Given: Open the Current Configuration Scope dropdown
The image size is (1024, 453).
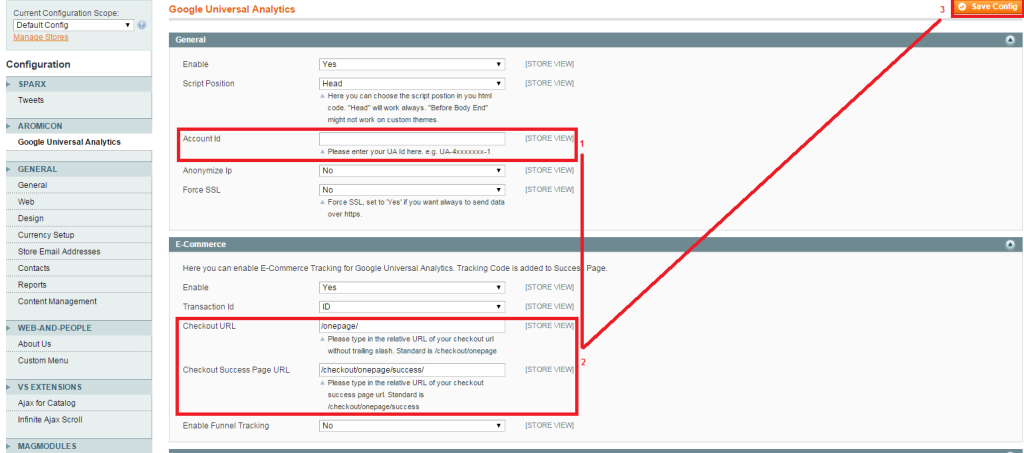Looking at the screenshot, I should pos(73,25).
